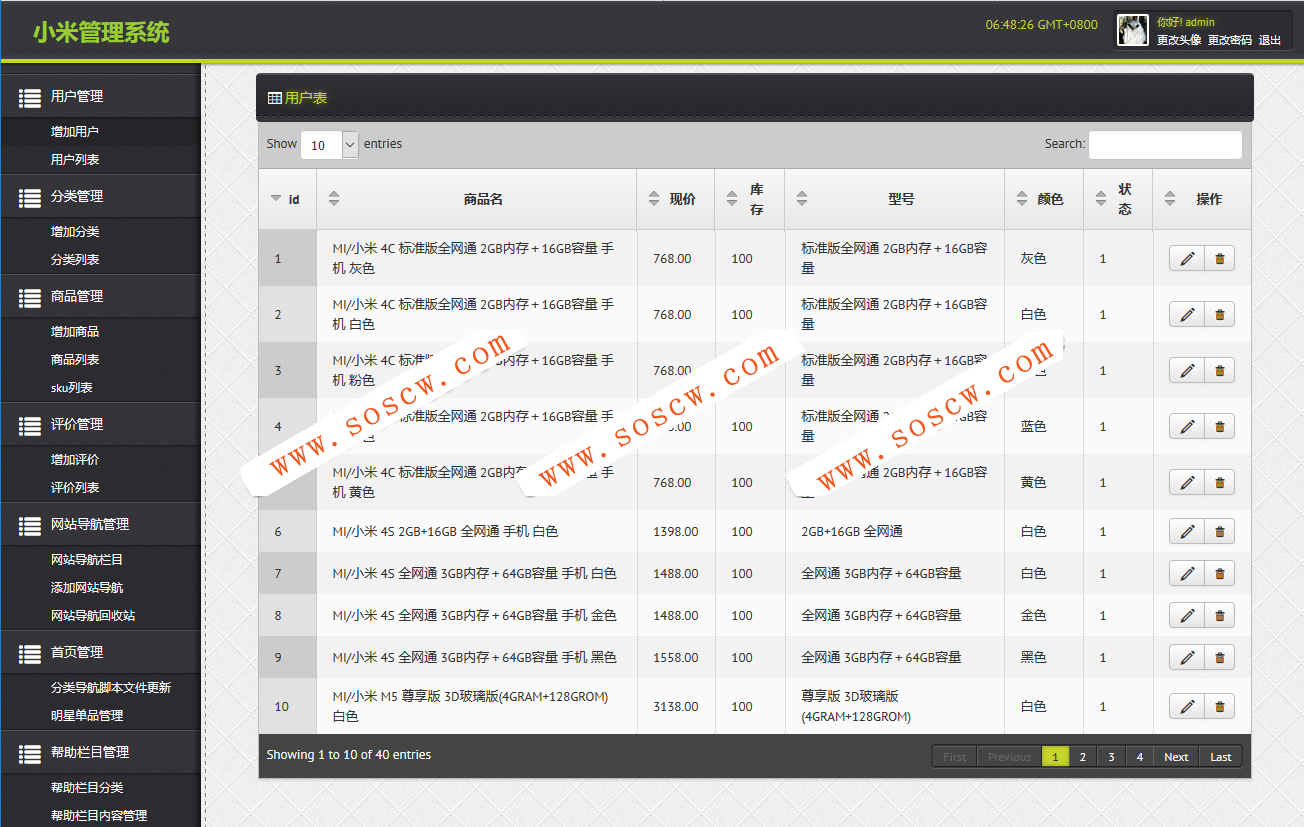This screenshot has height=827, width=1304.
Task: Open 增加用户 in the sidebar
Action: [x=75, y=132]
